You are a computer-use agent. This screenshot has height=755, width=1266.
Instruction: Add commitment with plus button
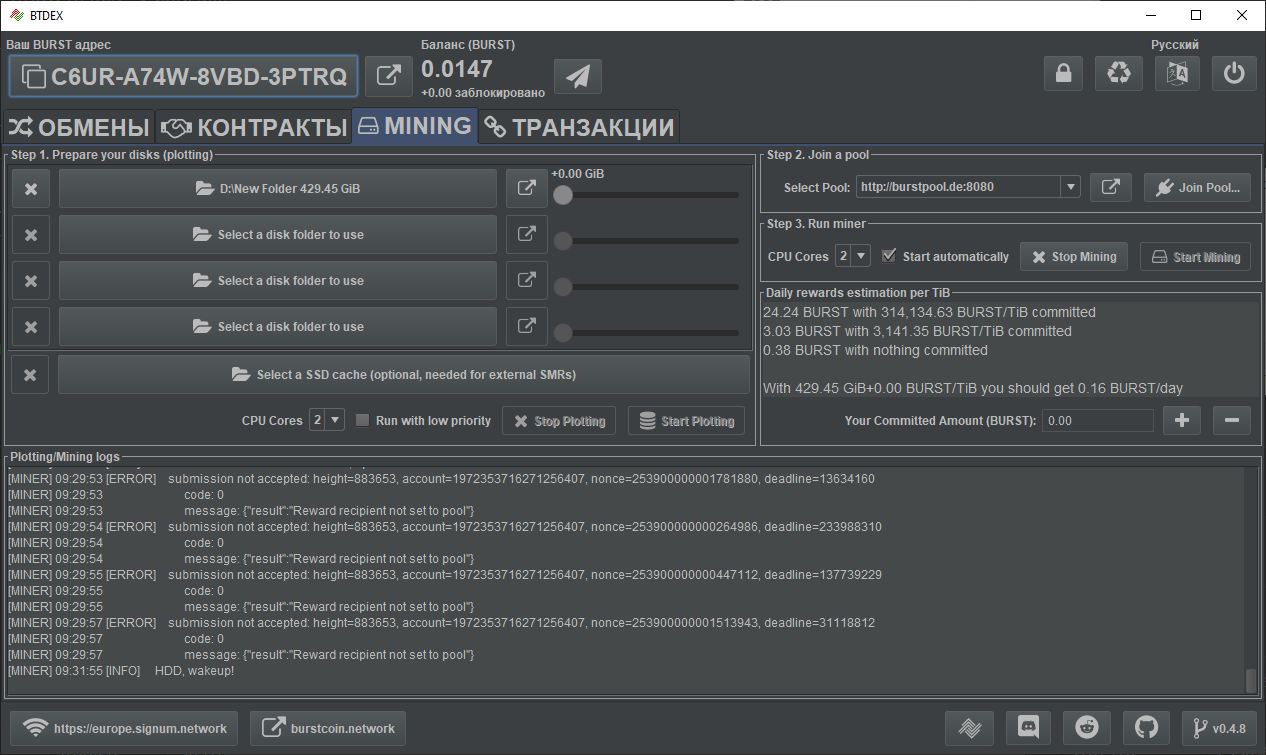[1181, 420]
